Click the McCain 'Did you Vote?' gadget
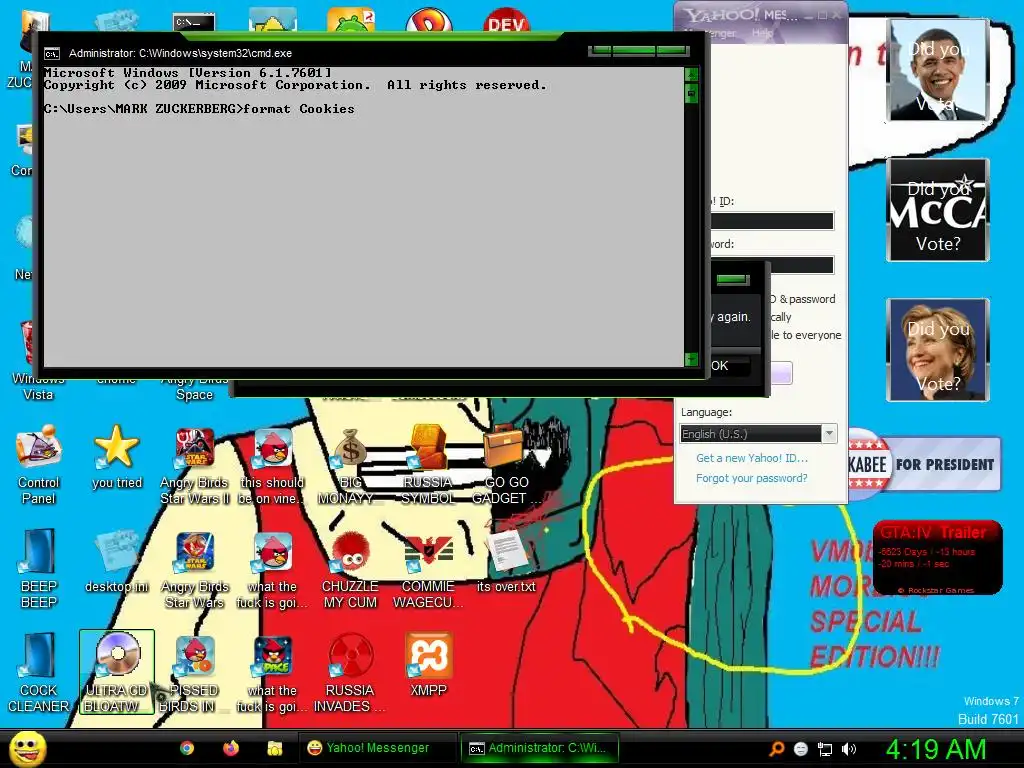Image resolution: width=1024 pixels, height=768 pixels. (938, 210)
